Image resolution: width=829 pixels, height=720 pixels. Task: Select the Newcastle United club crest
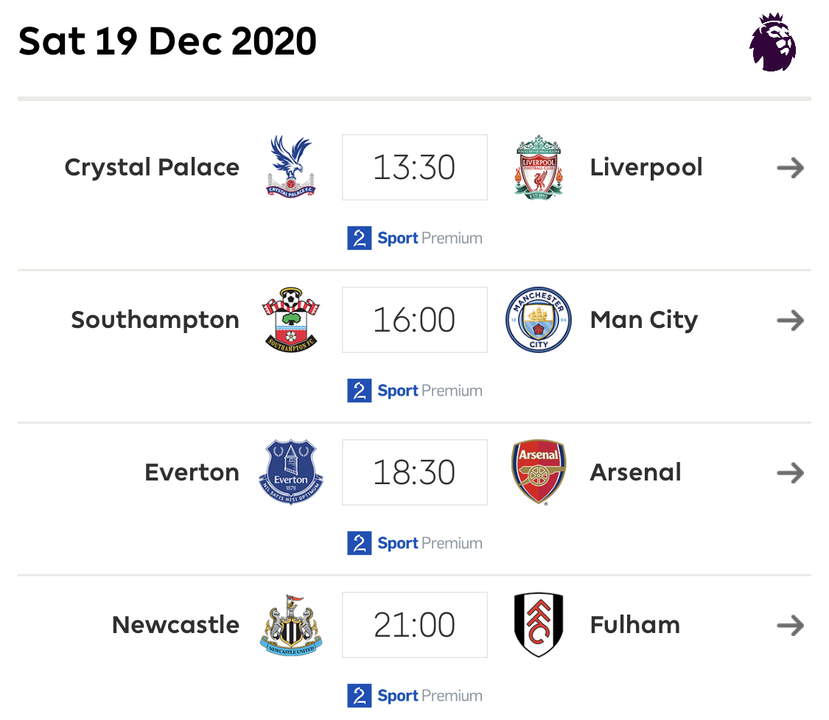291,625
